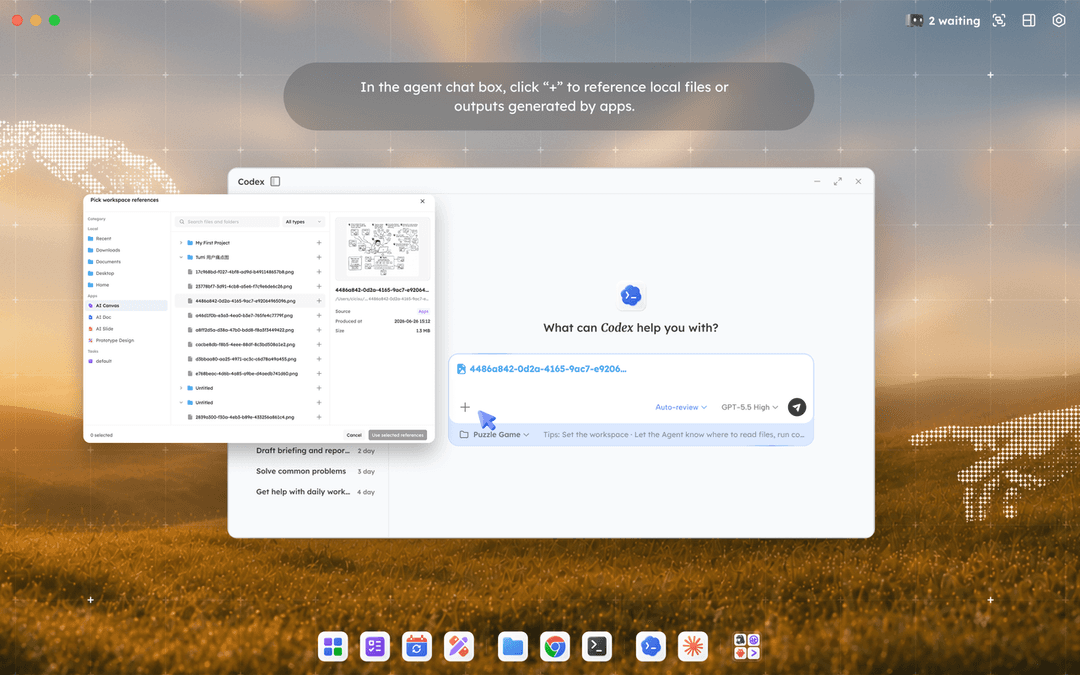Add file 2839a300 png with its plus
This screenshot has width=1080, height=675.
(x=319, y=417)
